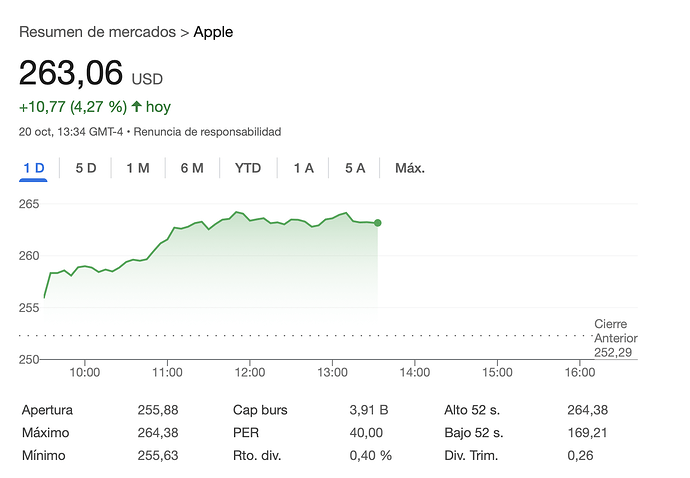Click the 16:00 marker on time axis

coord(580,373)
